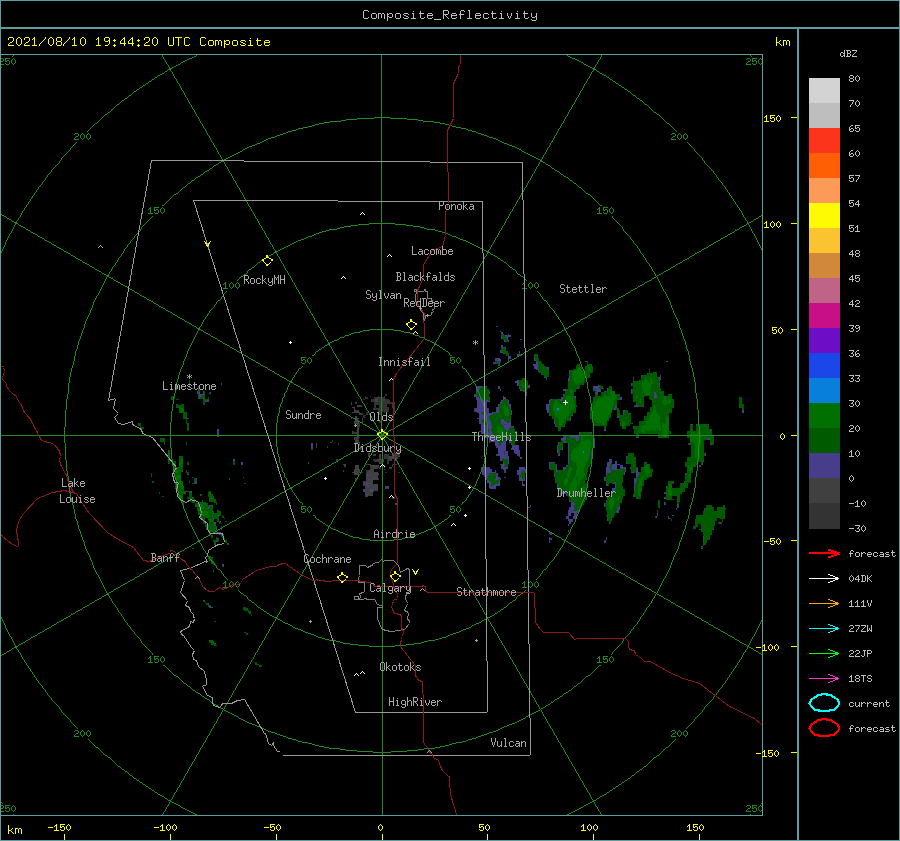
Task: Click the red forecast arrow in legend
Action: click(x=824, y=553)
